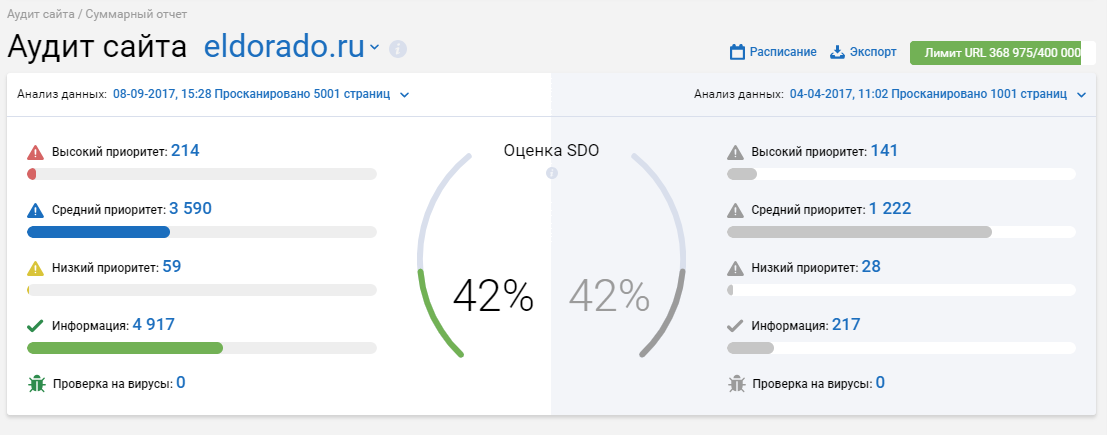Click the Суммарный отчет breadcrumb
The width and height of the screenshot is (1107, 435).
137,13
